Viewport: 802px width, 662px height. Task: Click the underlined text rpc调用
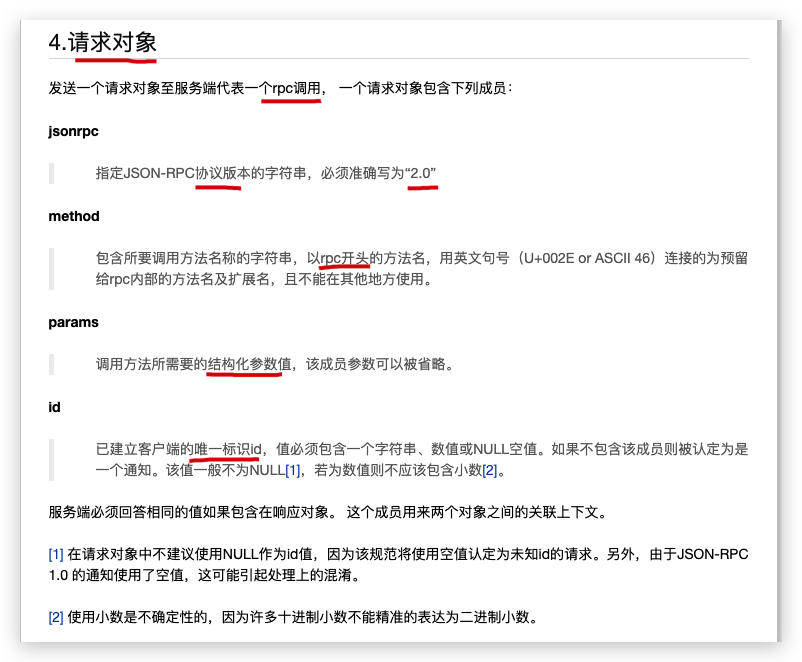click(x=296, y=88)
